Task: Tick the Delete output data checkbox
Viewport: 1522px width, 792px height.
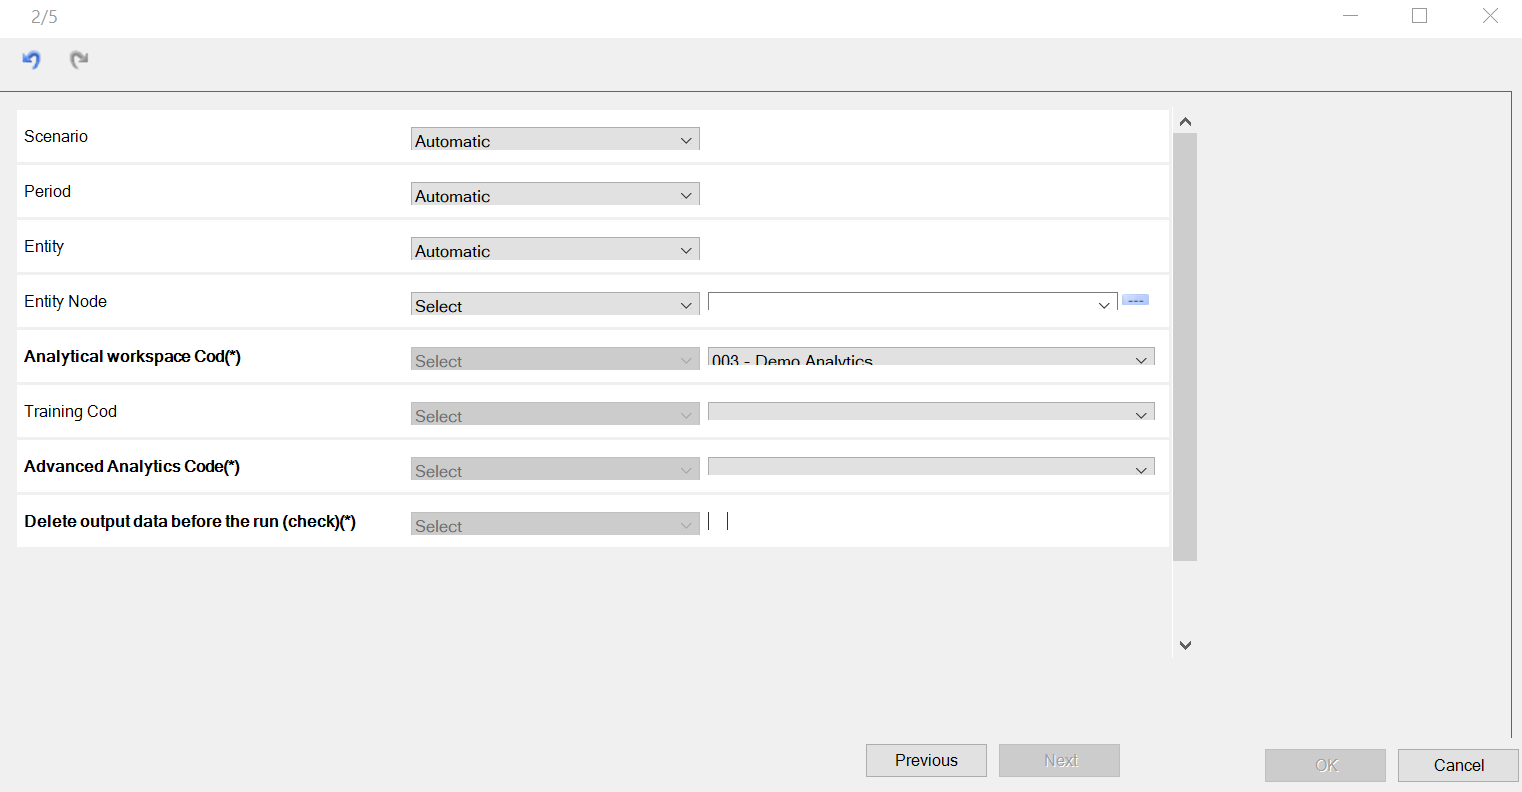Action: (x=718, y=521)
